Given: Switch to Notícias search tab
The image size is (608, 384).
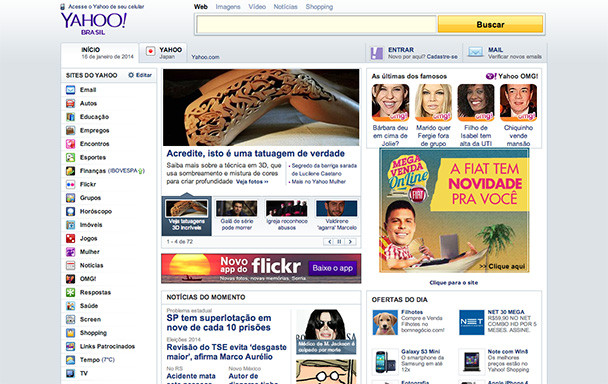Looking at the screenshot, I should [285, 7].
